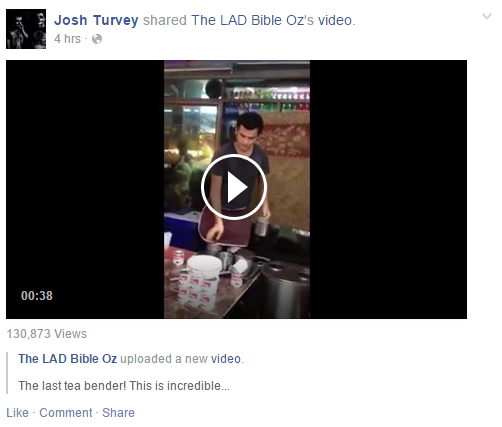The width and height of the screenshot is (502, 427).
Task: Follow the 'video' link in post header
Action: 335,20
